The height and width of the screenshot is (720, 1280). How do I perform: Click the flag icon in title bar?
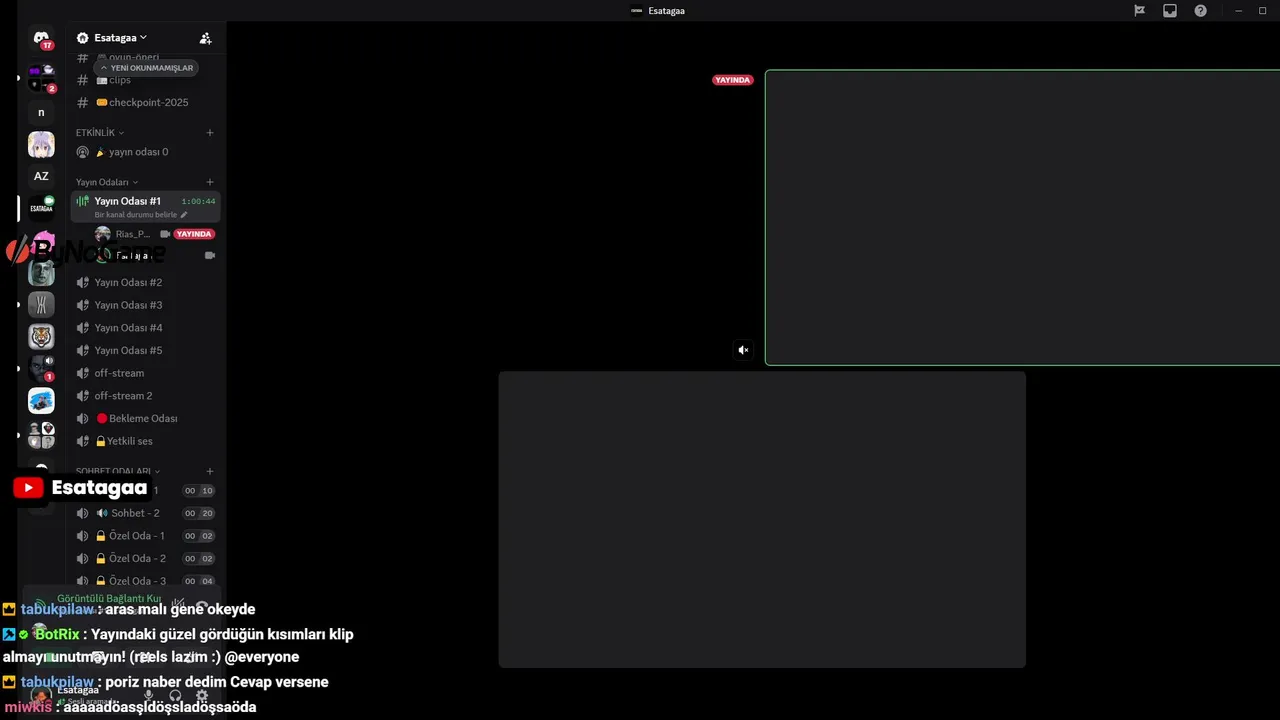1139,11
